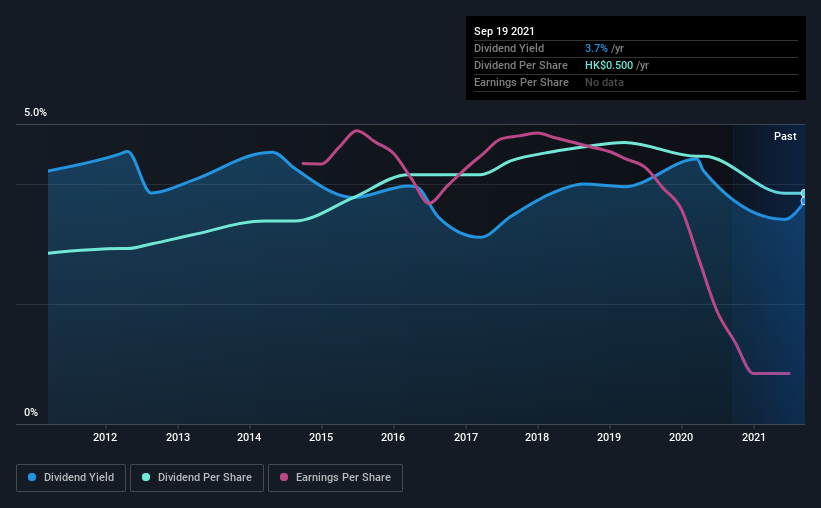Click the blue Dividend Yield legend dot
The height and width of the screenshot is (508, 821).
32,477
